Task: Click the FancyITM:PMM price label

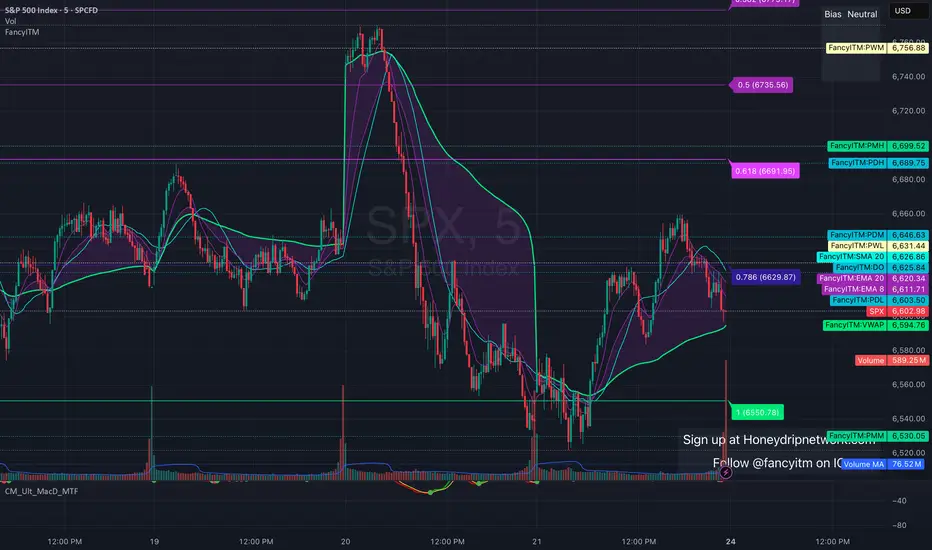Action: pyautogui.click(x=877, y=436)
